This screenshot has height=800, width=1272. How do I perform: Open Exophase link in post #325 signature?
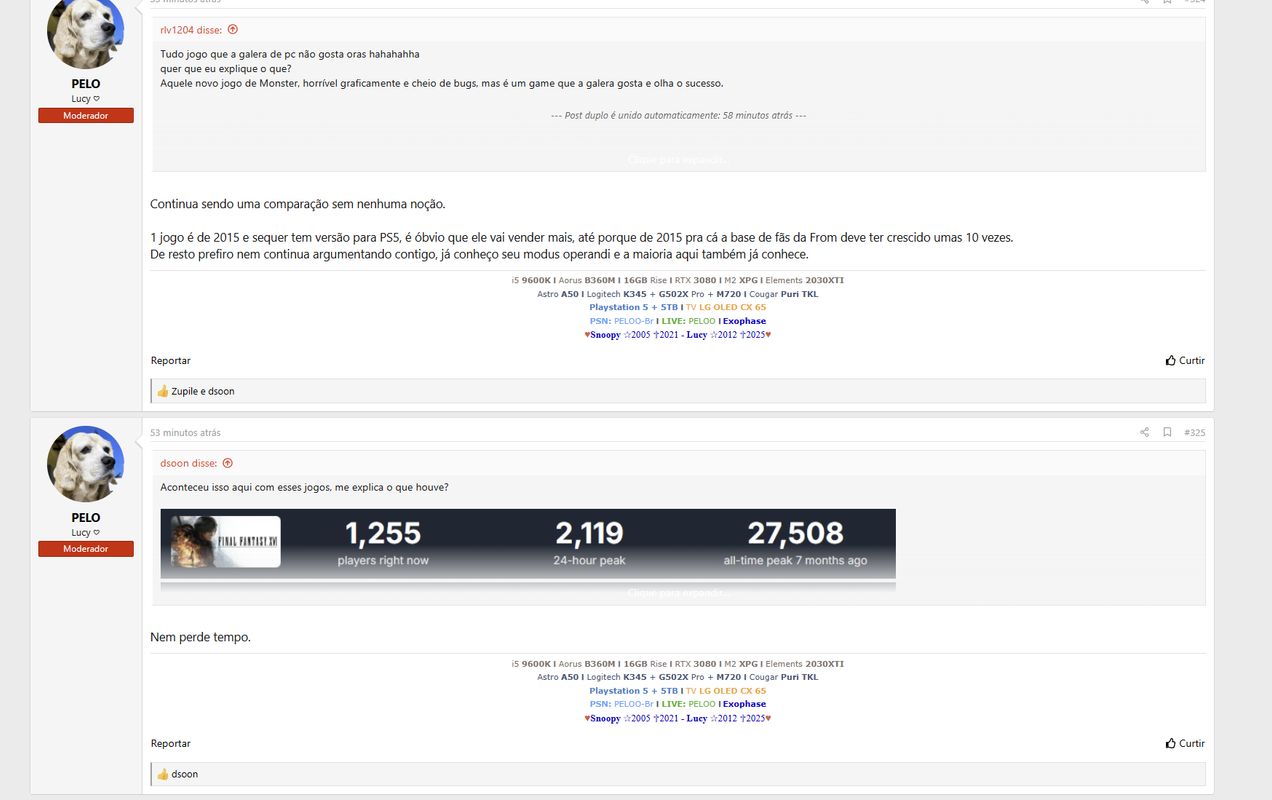coord(744,704)
